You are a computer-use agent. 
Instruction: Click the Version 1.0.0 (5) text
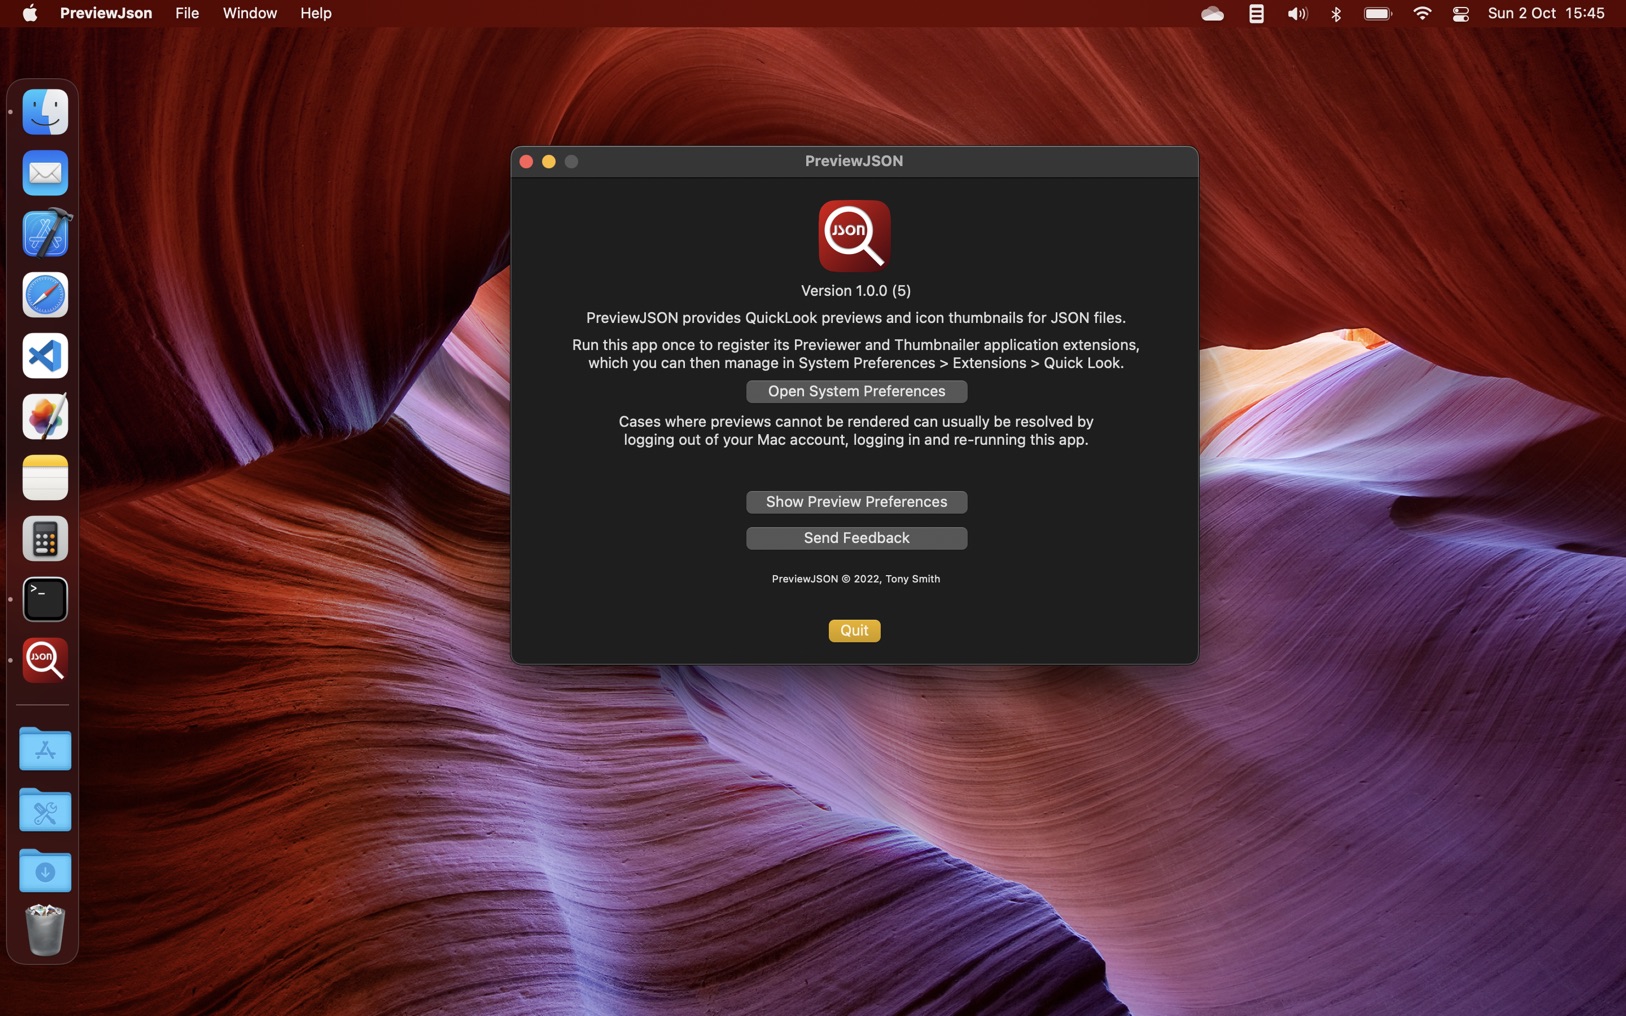click(x=856, y=291)
